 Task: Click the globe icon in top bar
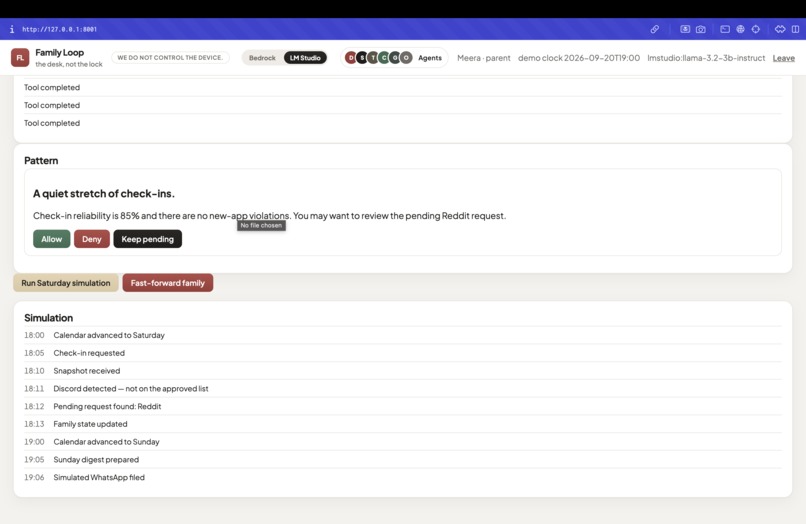point(740,29)
